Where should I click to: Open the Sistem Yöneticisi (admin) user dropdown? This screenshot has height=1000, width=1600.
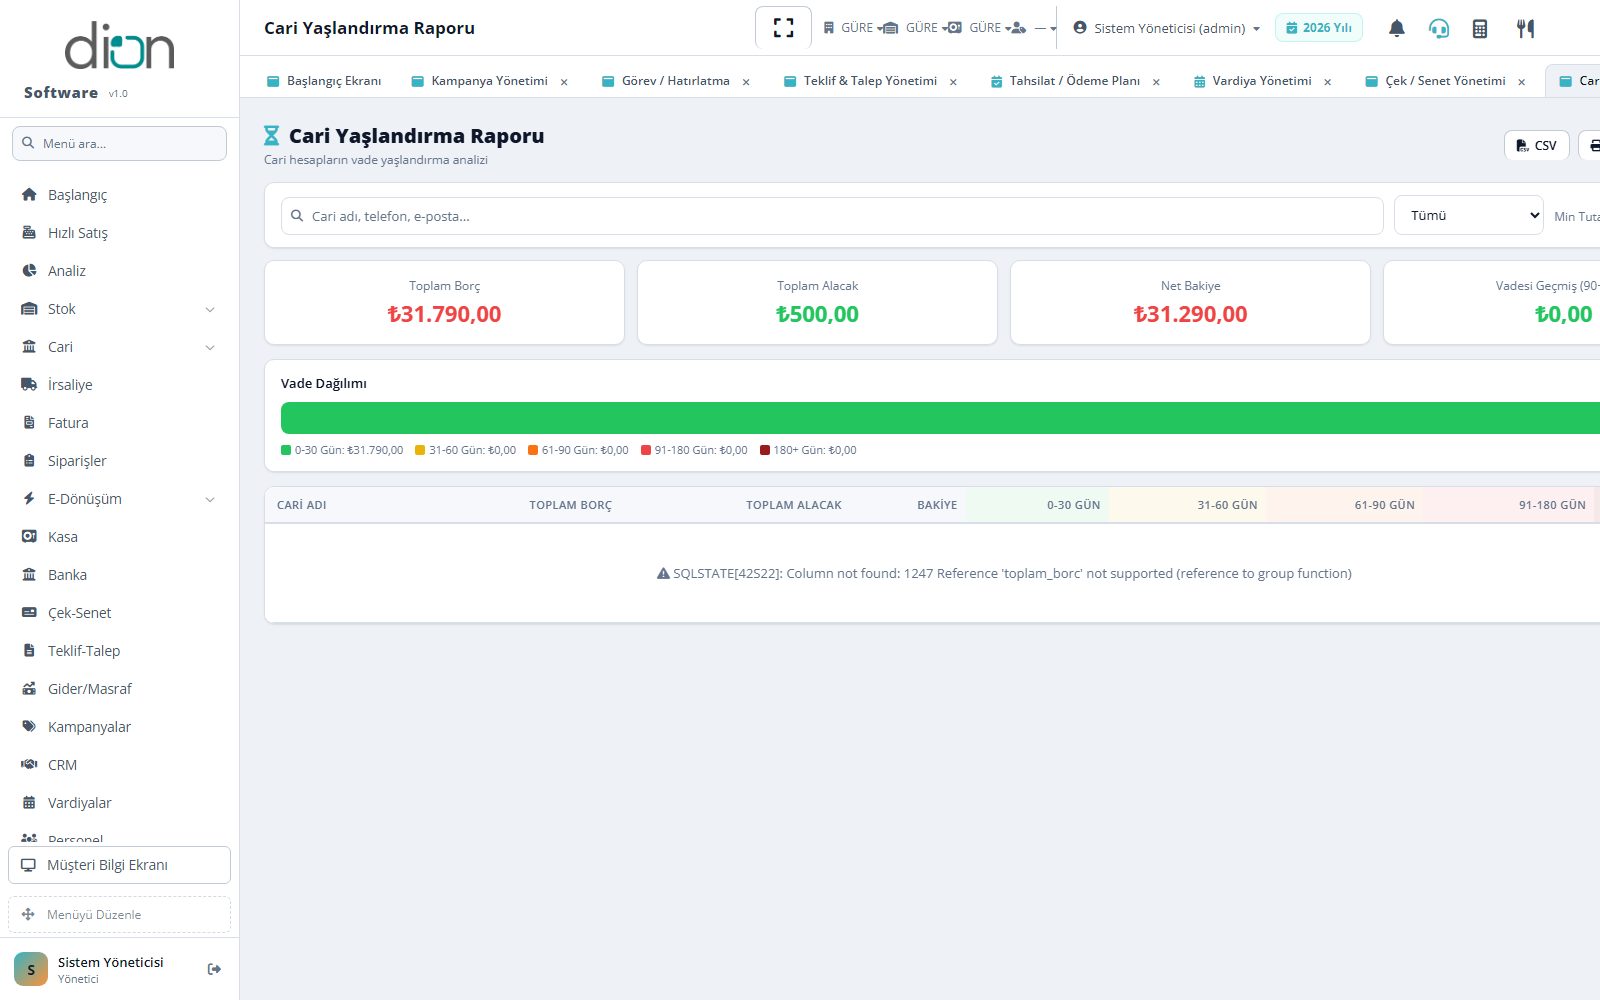pyautogui.click(x=1166, y=28)
